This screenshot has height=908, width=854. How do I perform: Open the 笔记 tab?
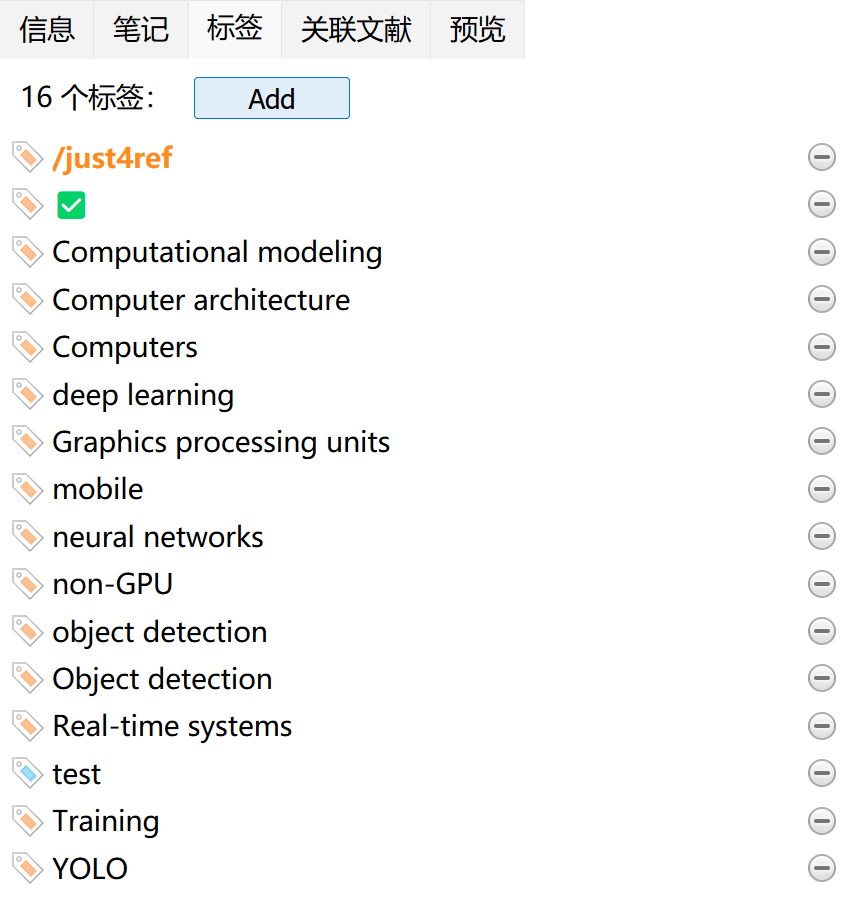pos(141,30)
